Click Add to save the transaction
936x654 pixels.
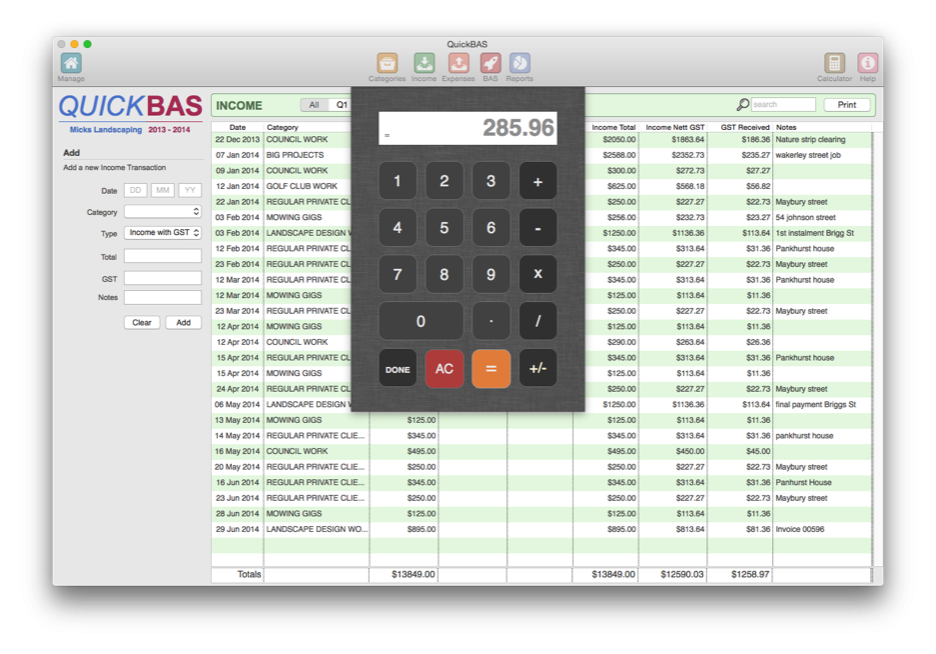183,322
